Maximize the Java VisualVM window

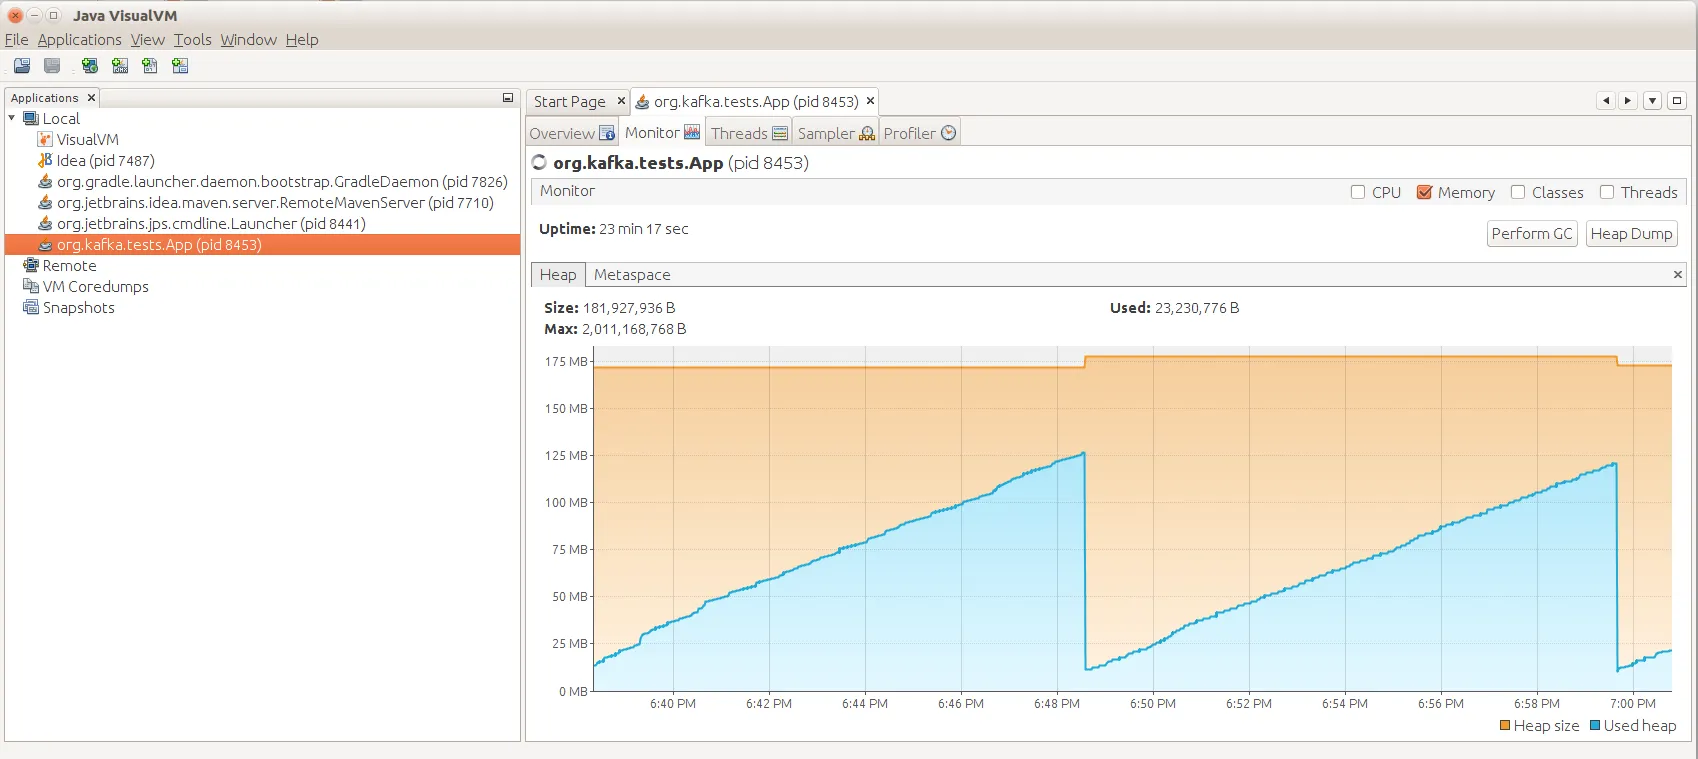54,15
